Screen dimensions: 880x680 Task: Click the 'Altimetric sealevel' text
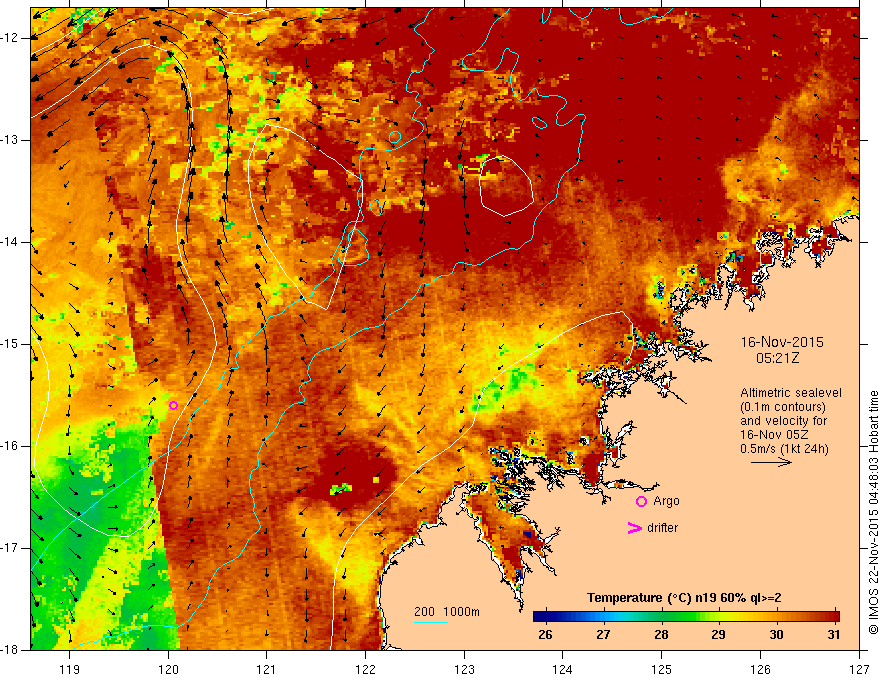click(x=791, y=393)
